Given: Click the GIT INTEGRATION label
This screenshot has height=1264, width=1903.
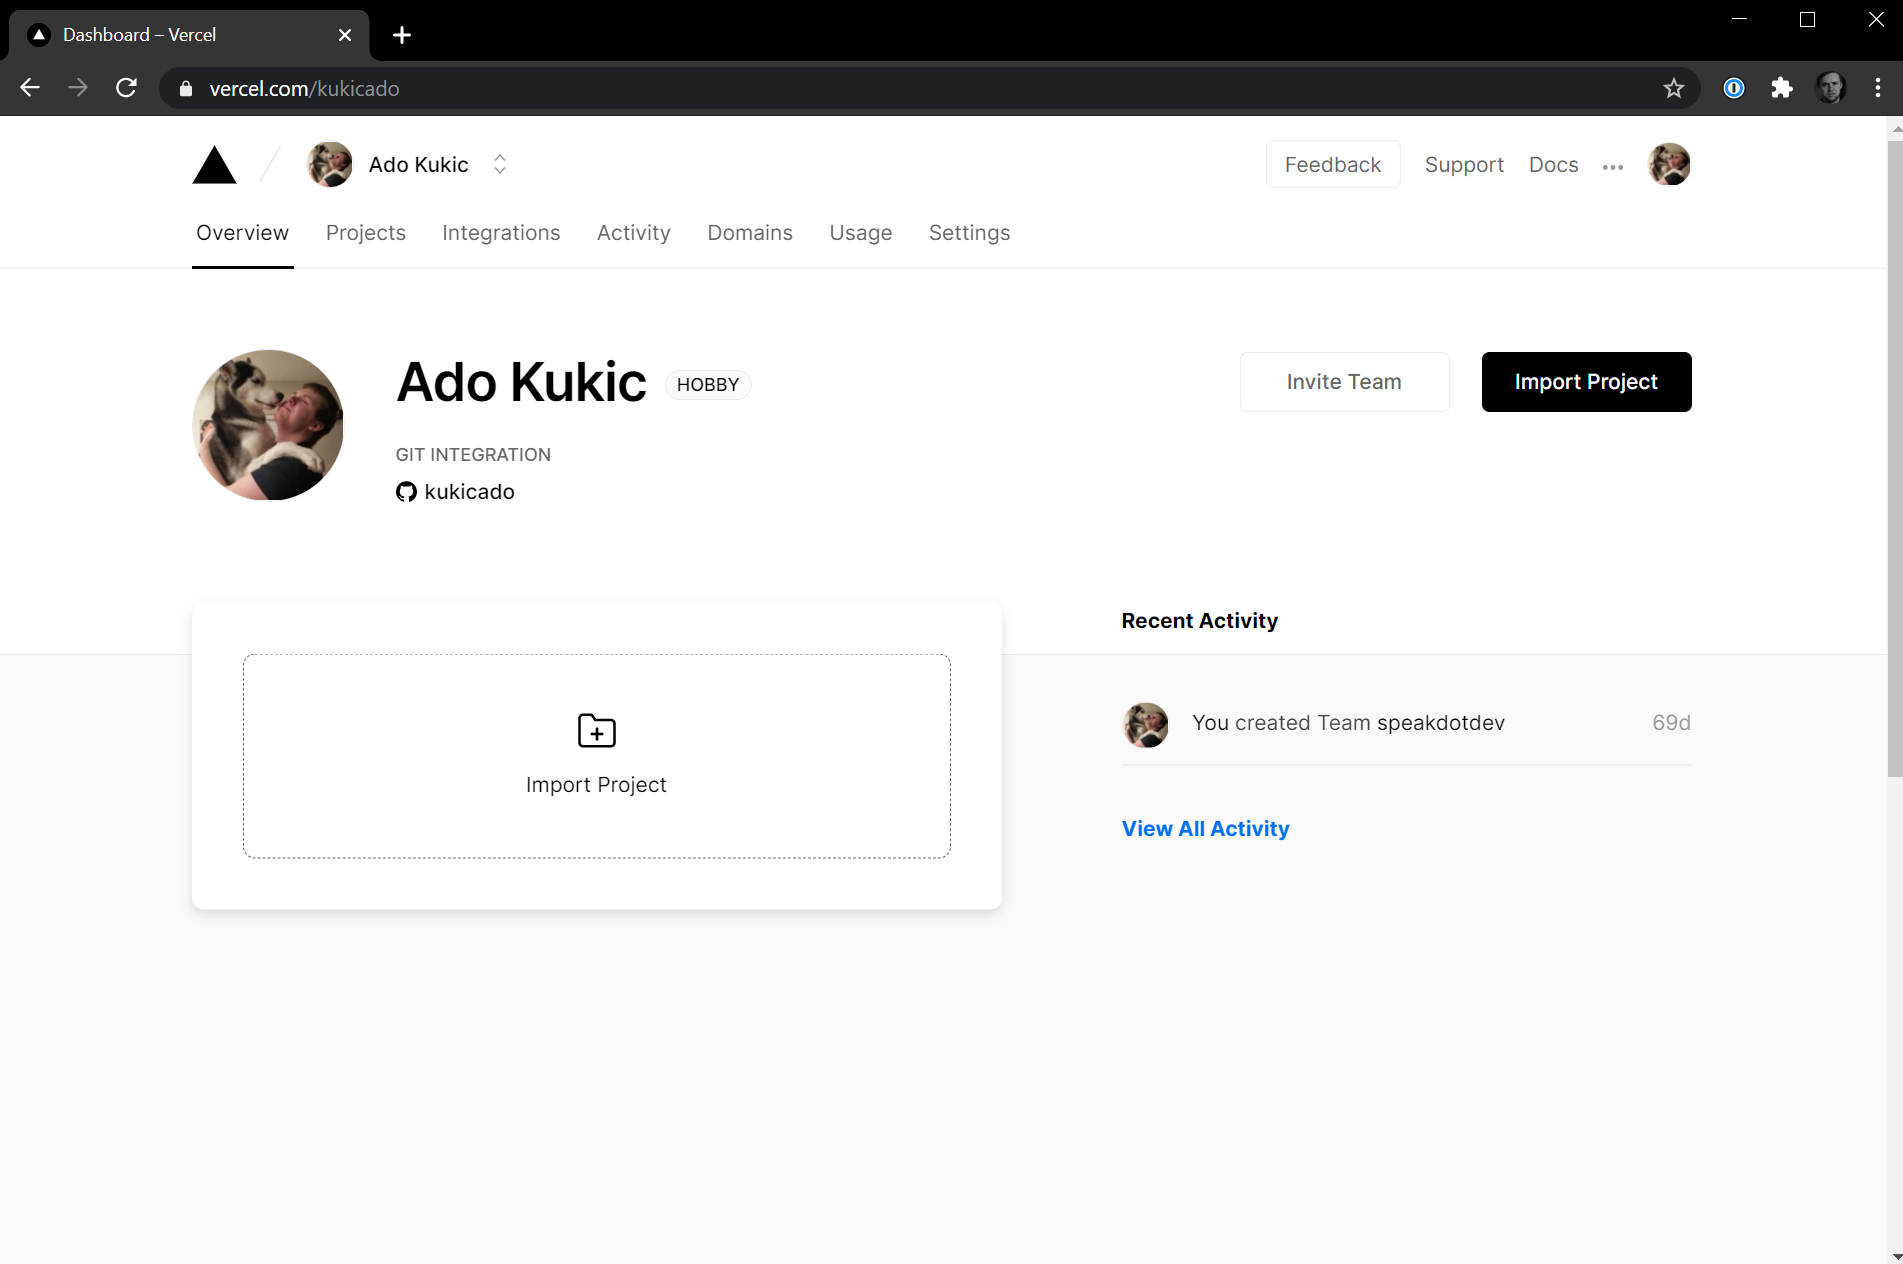Looking at the screenshot, I should tap(473, 455).
